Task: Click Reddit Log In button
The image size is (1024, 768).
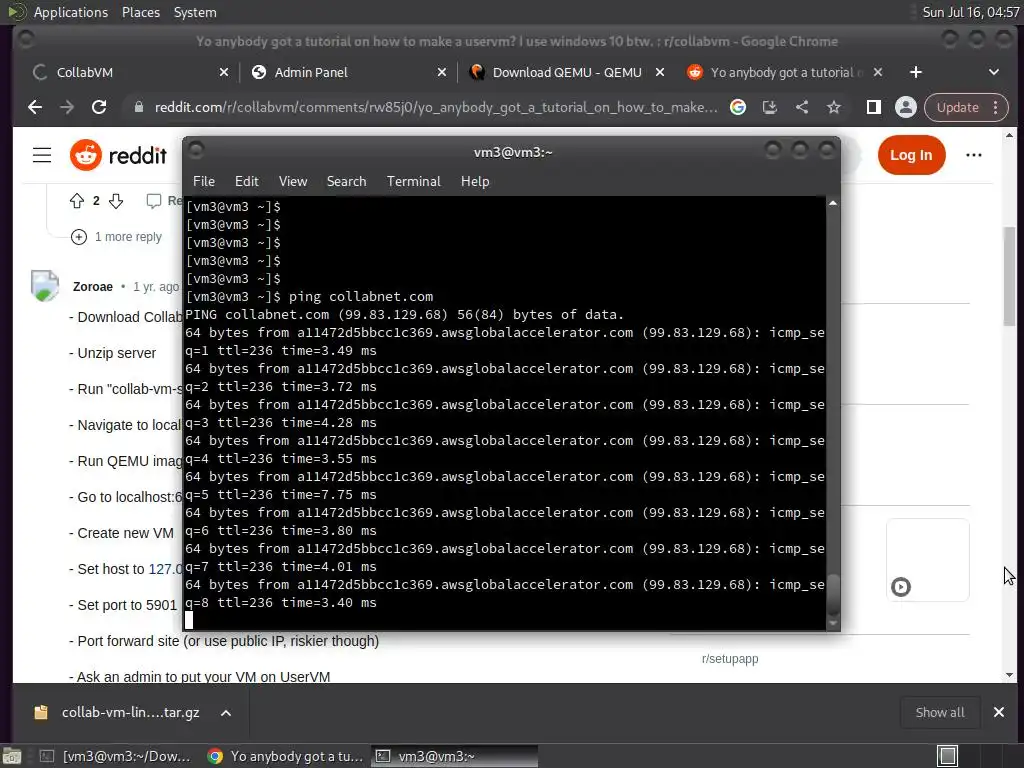Action: 911,155
